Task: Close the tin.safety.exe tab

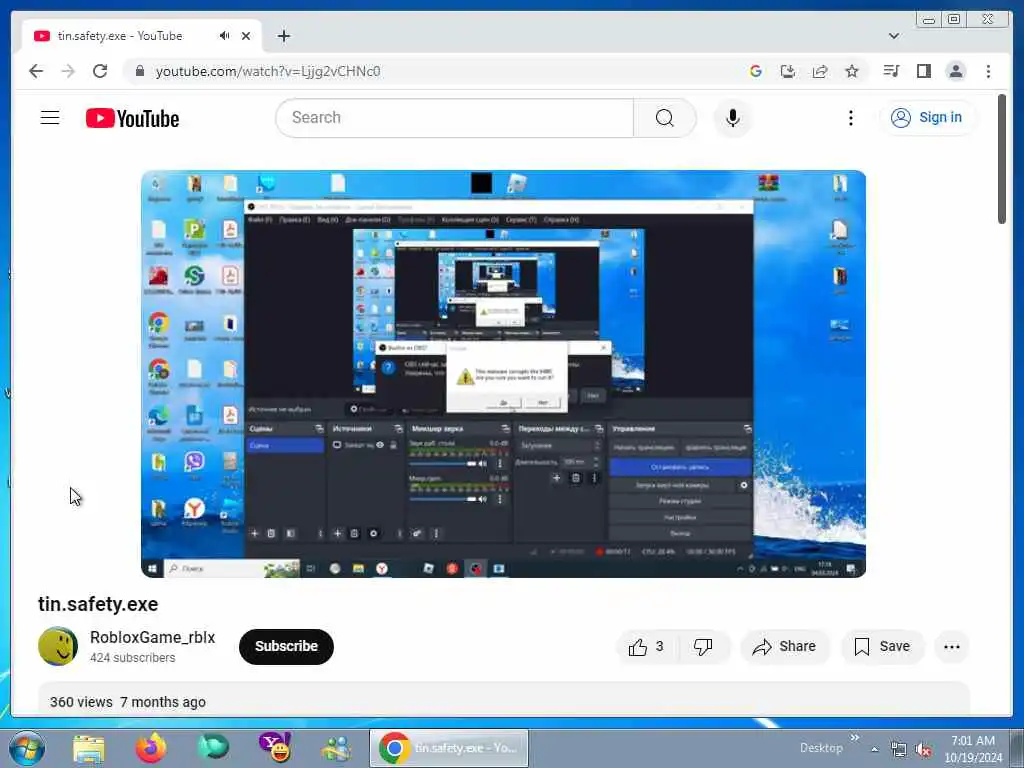Action: [x=246, y=36]
